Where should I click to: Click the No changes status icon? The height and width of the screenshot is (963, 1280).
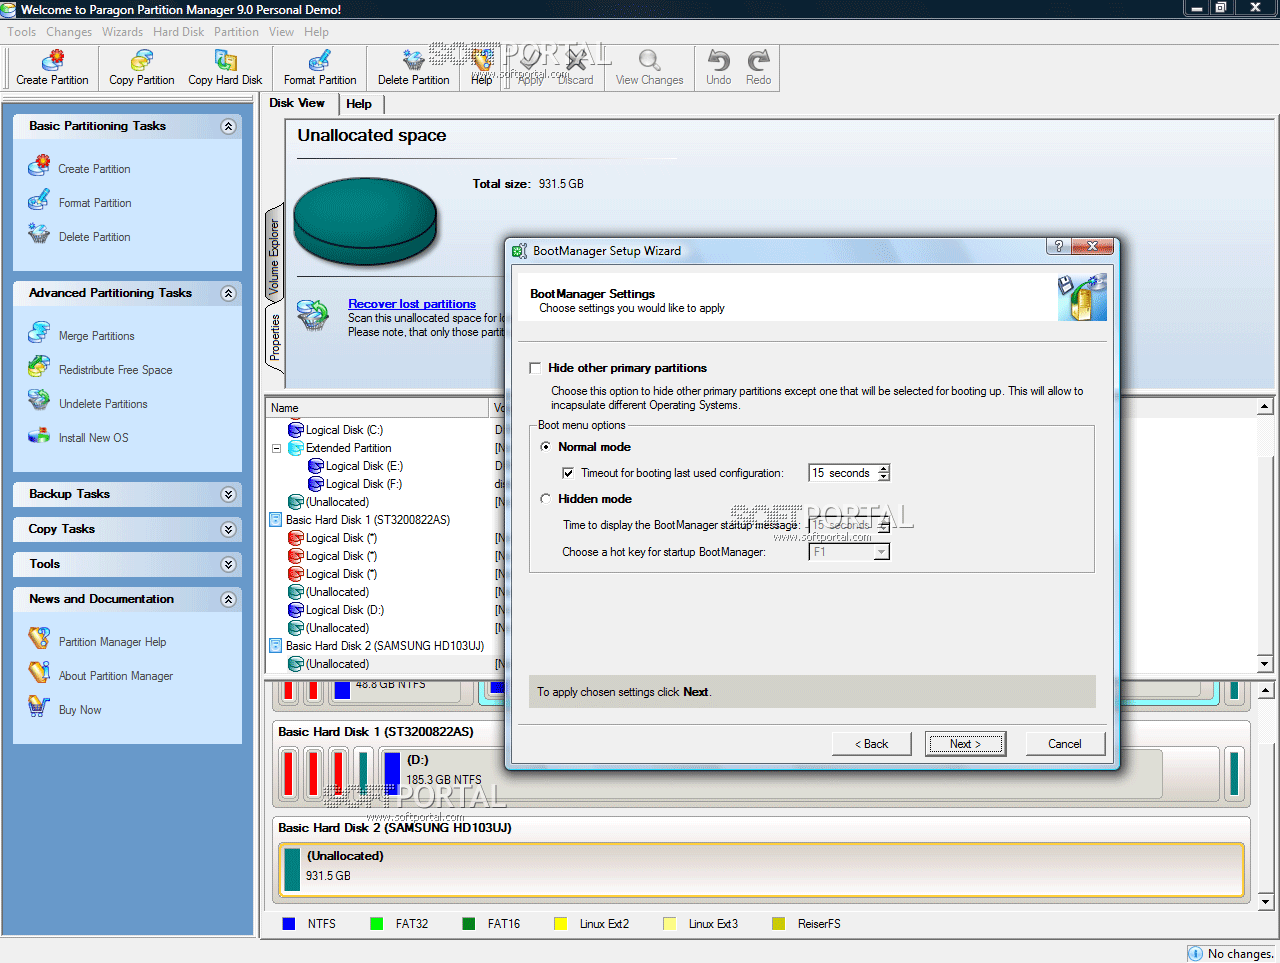1195,953
